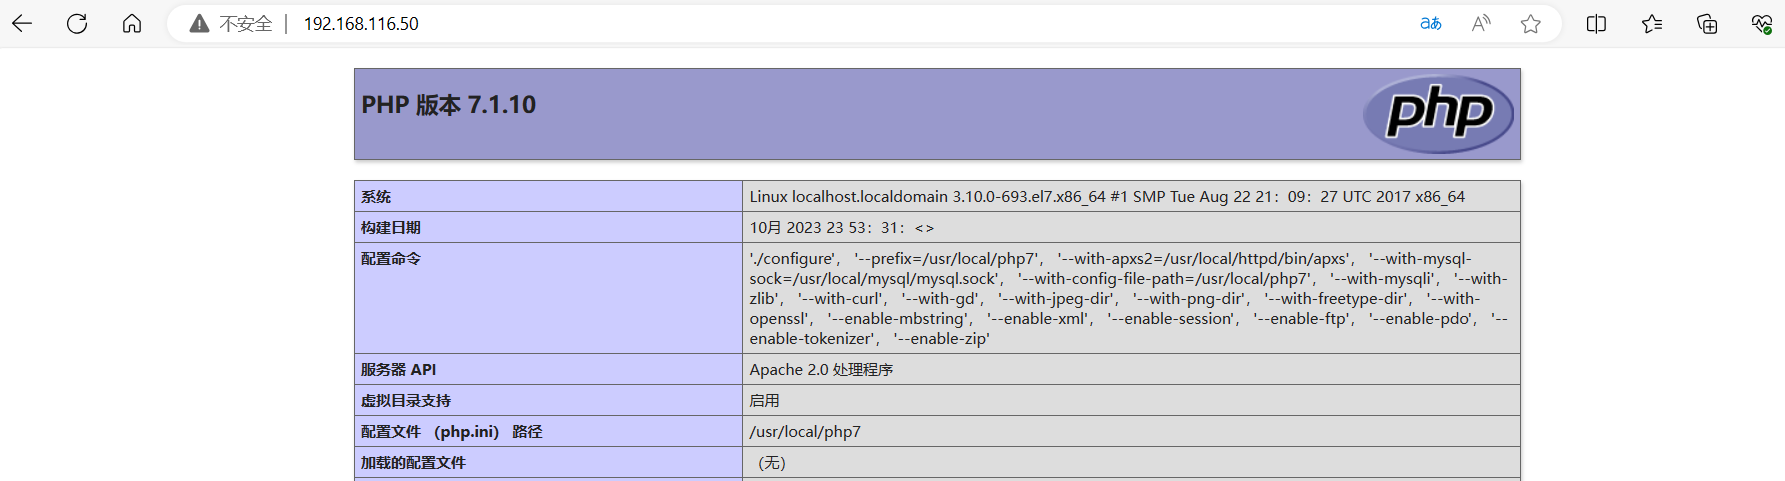This screenshot has height=481, width=1785.
Task: Select the 系统 row label
Action: (376, 197)
